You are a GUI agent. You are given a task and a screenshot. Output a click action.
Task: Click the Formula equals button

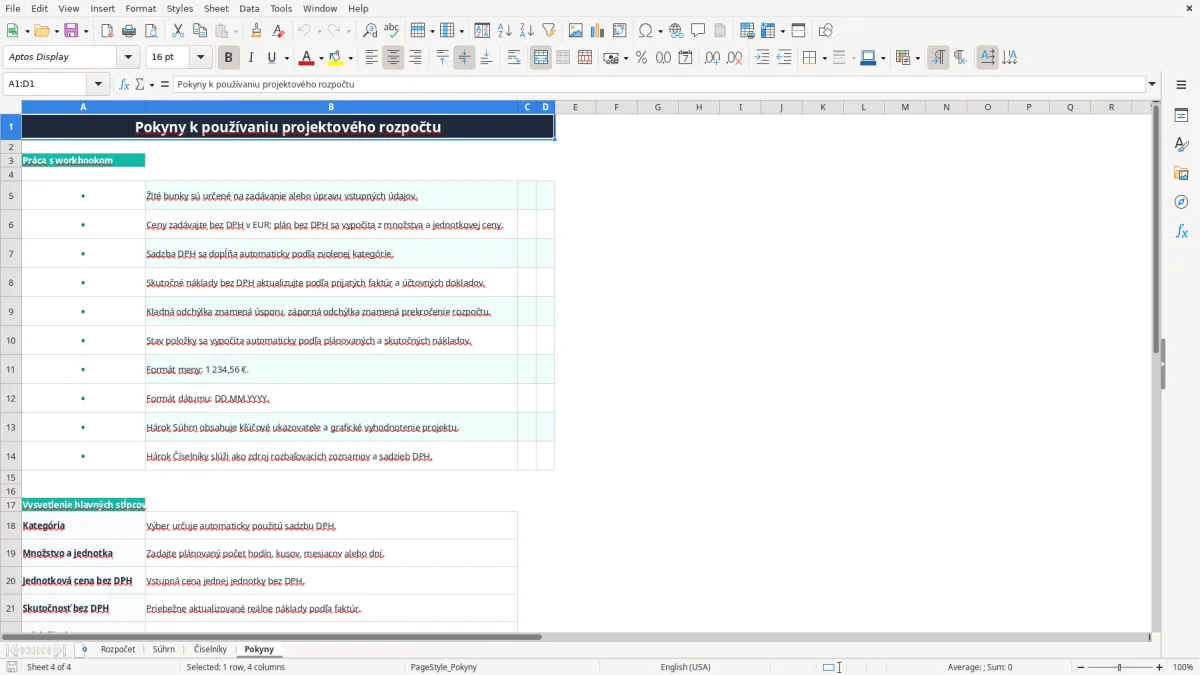[x=165, y=84]
